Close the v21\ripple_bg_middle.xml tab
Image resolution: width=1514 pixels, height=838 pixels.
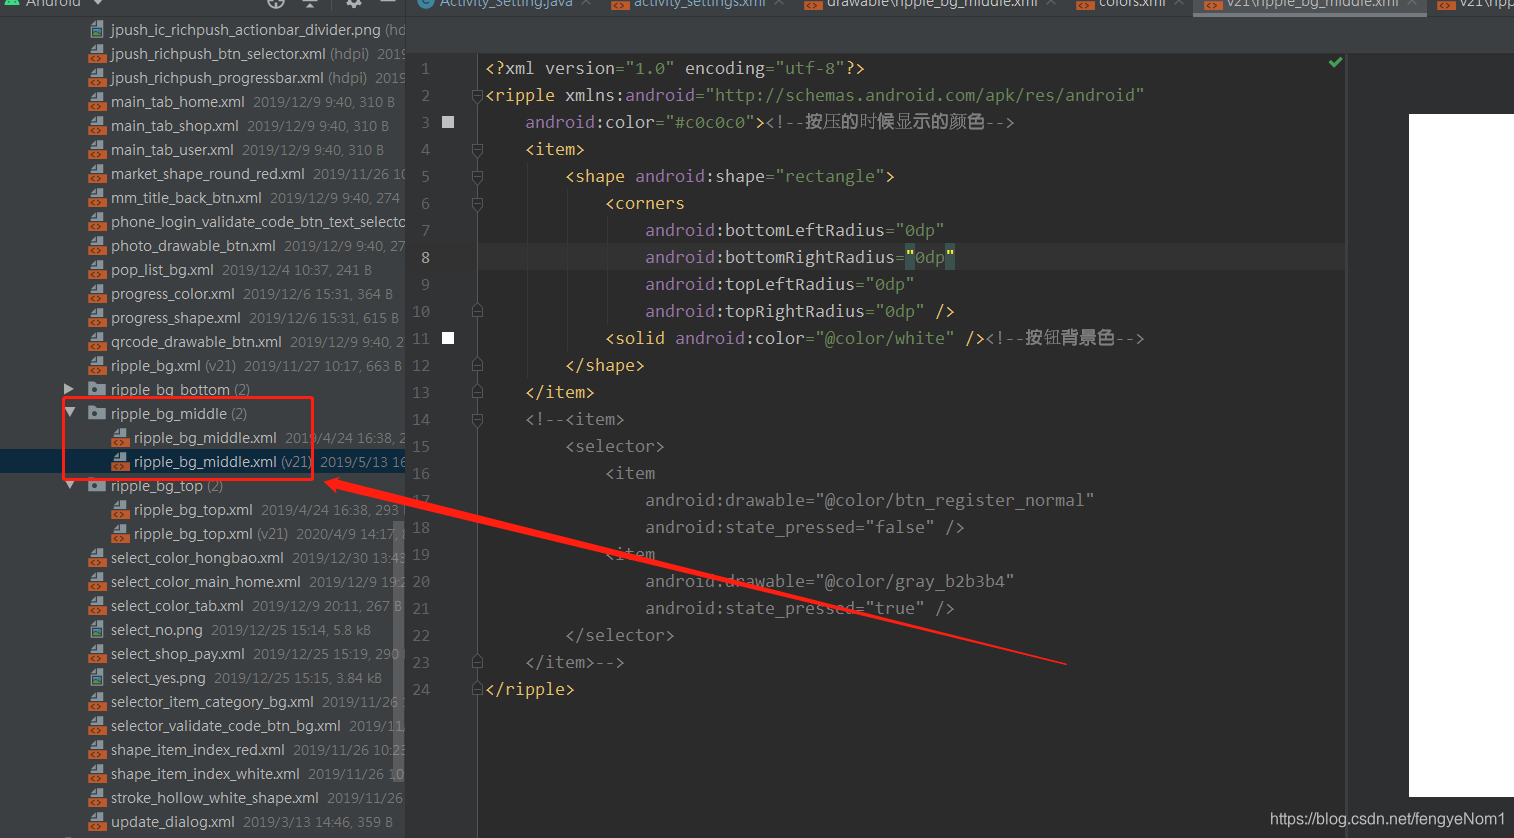[x=1410, y=5]
